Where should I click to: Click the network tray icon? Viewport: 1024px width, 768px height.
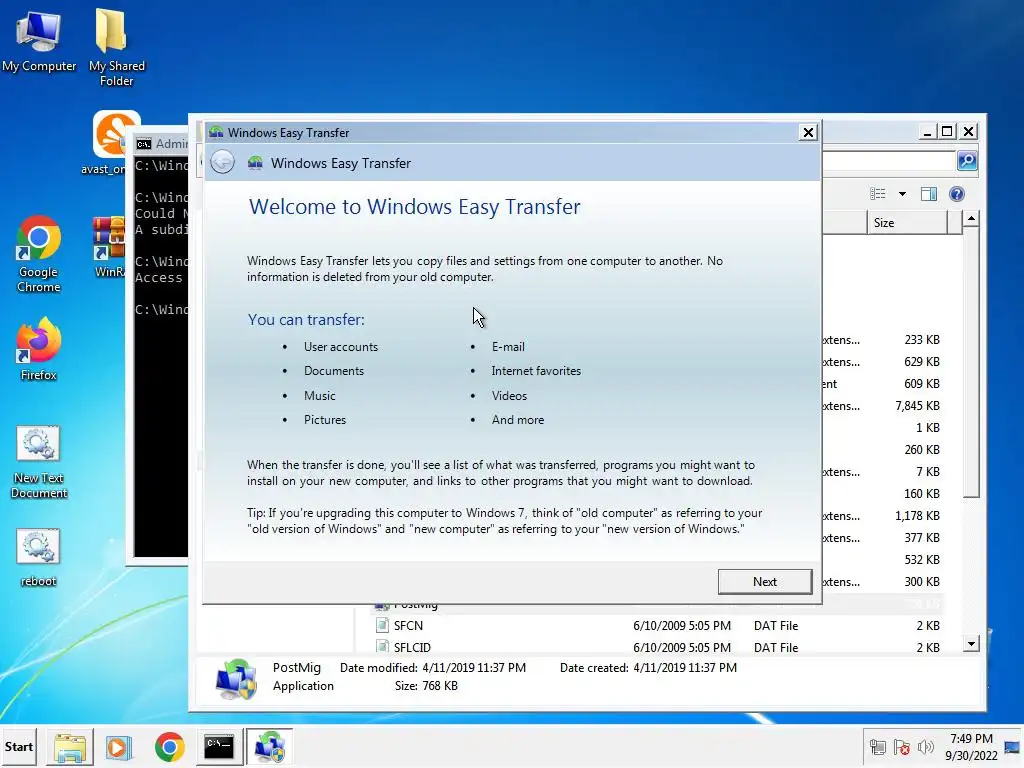[878, 746]
